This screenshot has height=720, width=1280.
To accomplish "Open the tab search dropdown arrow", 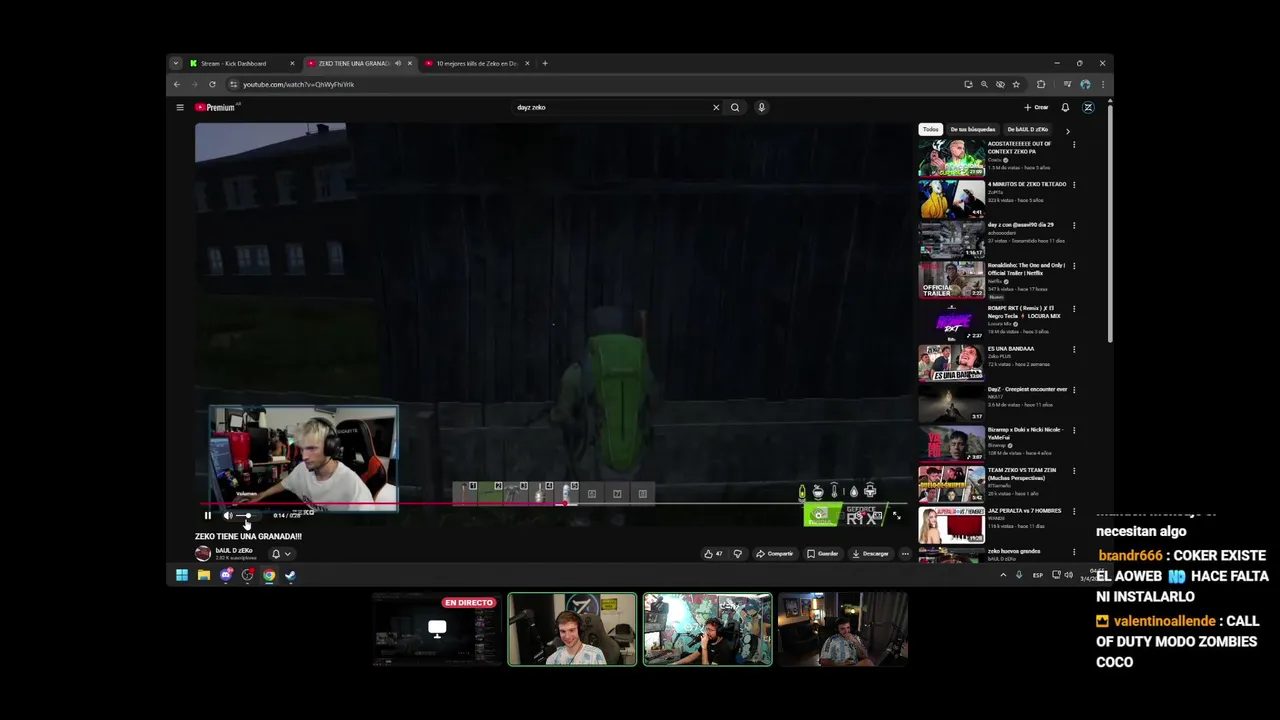I will tap(176, 63).
